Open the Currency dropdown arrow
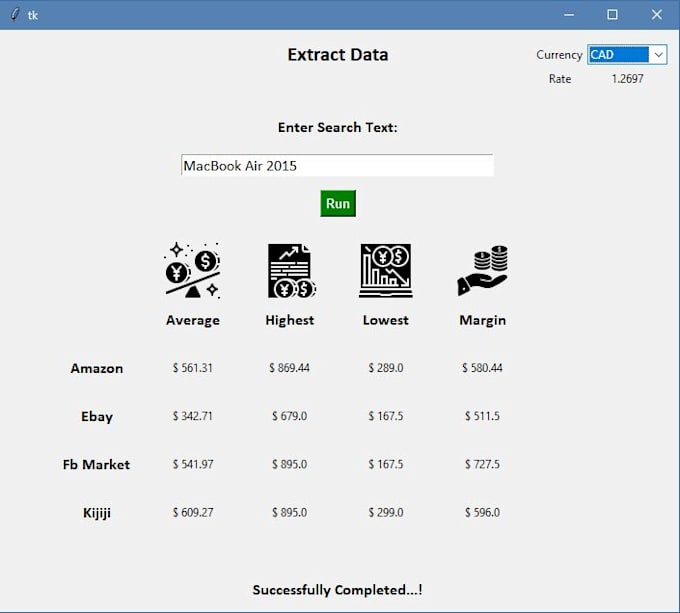The width and height of the screenshot is (680, 613). coord(658,55)
